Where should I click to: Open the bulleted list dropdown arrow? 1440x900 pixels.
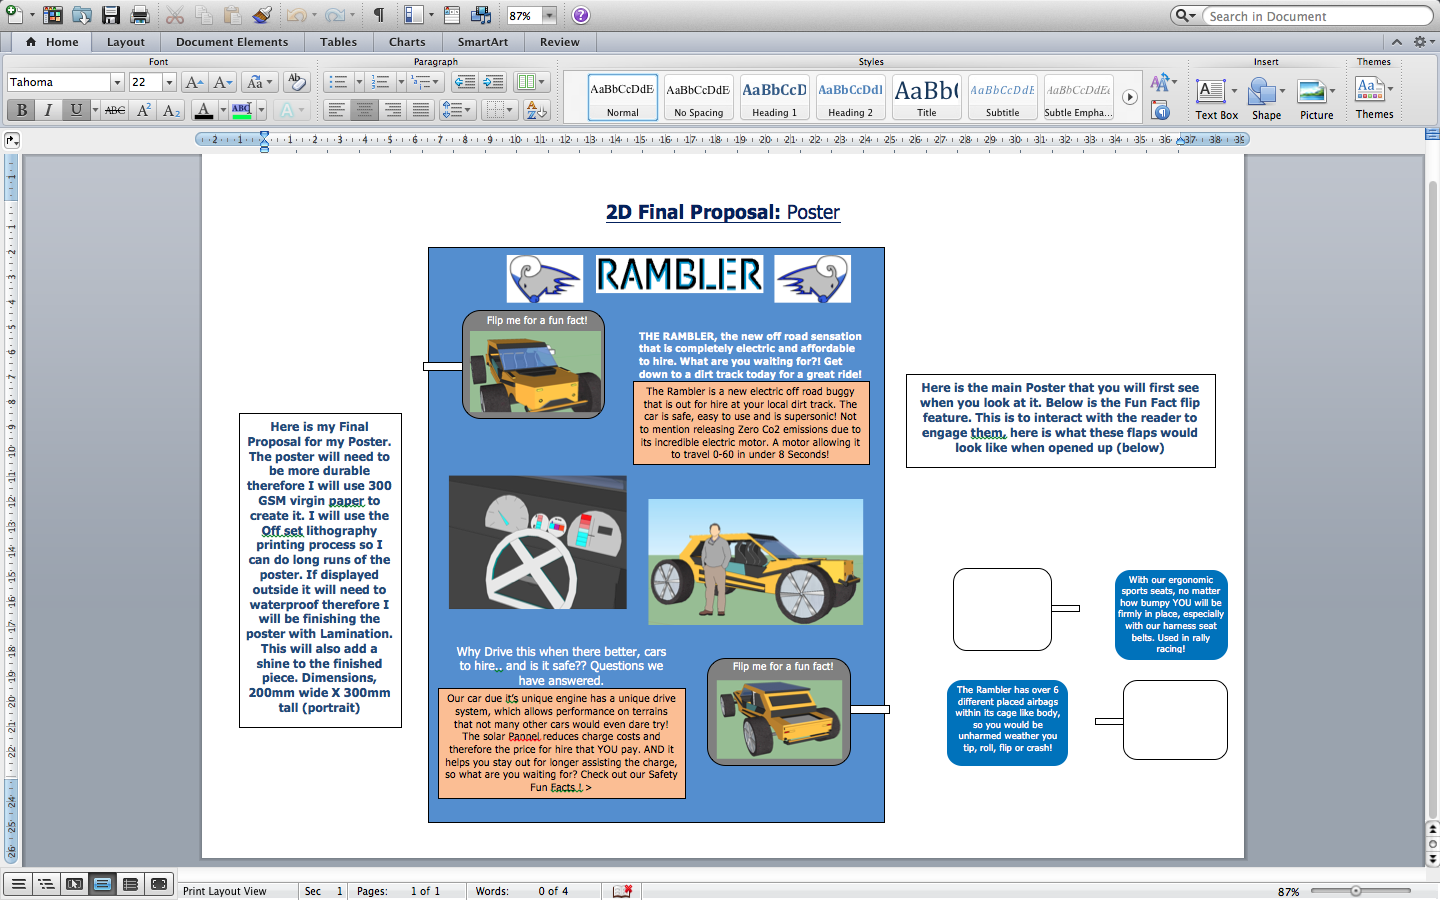pos(359,82)
